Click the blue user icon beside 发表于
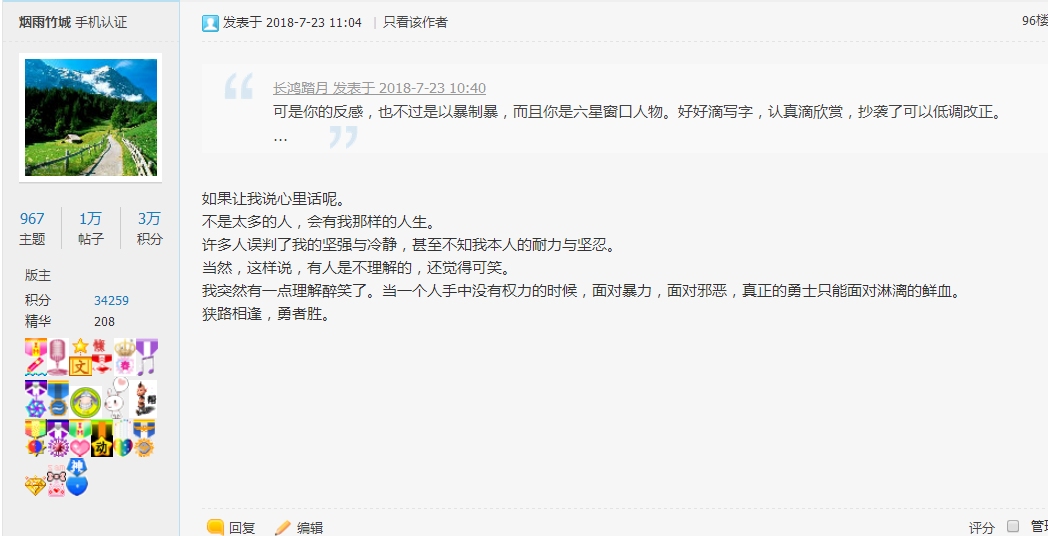 pos(211,23)
